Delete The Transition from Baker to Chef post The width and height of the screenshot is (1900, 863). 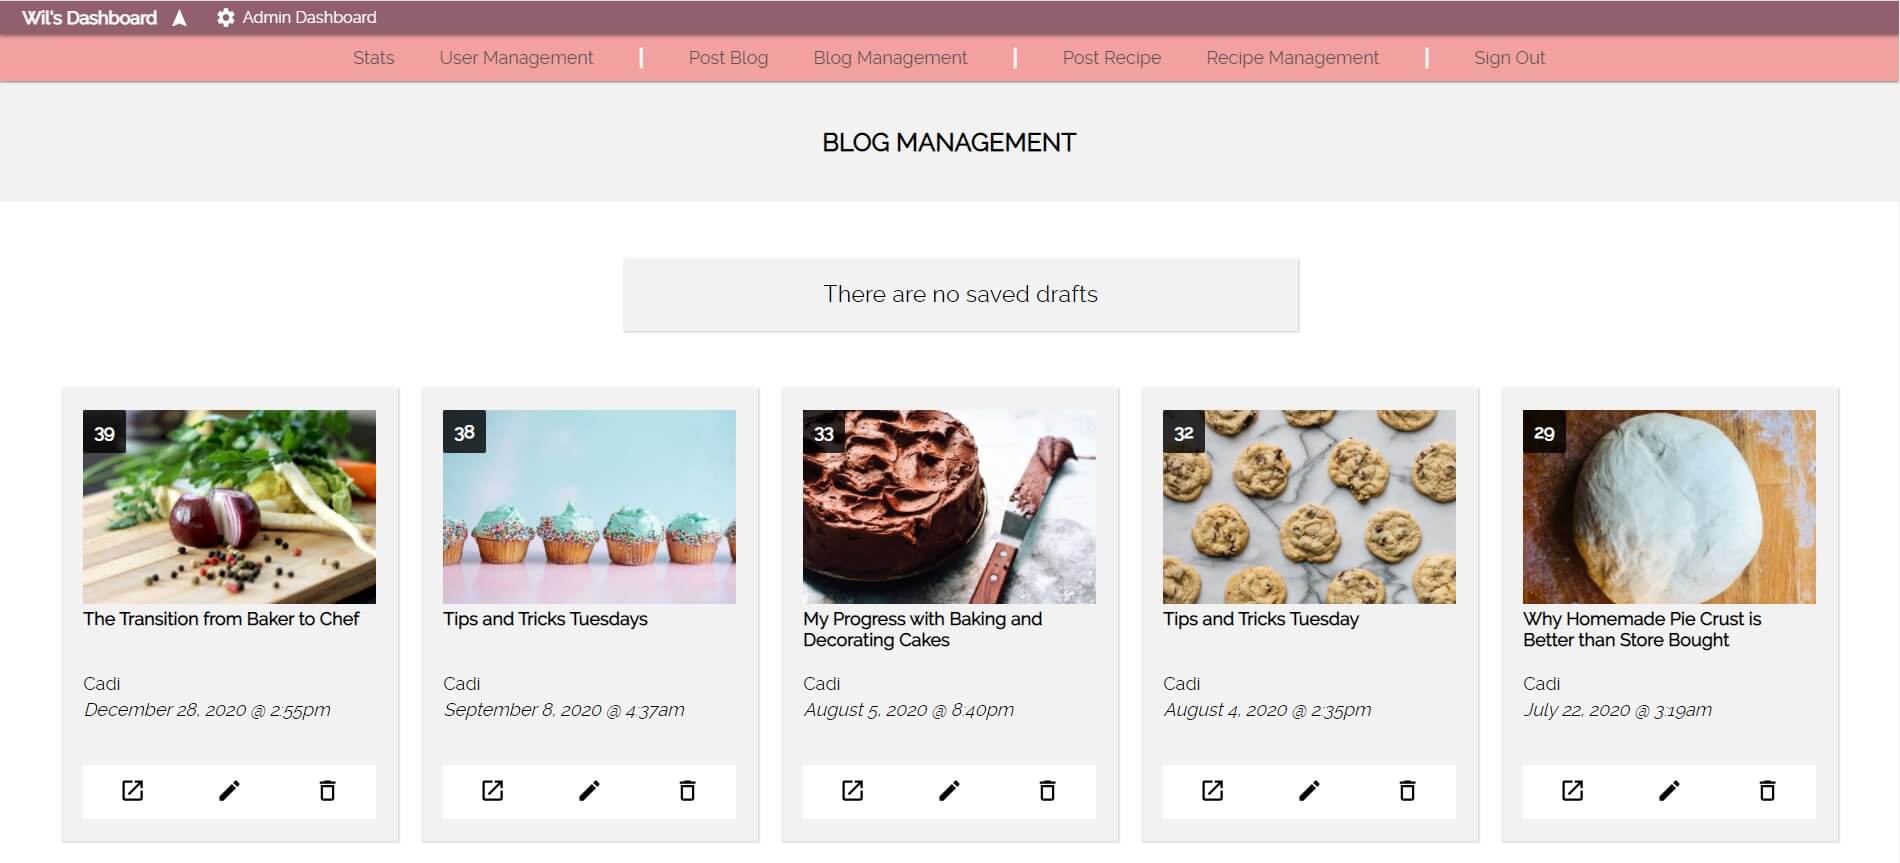coord(327,791)
